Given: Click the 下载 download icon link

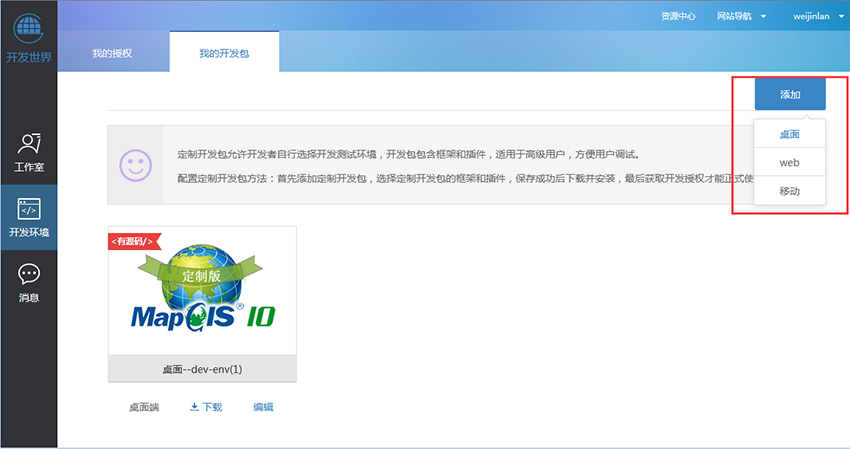Looking at the screenshot, I should pos(206,407).
